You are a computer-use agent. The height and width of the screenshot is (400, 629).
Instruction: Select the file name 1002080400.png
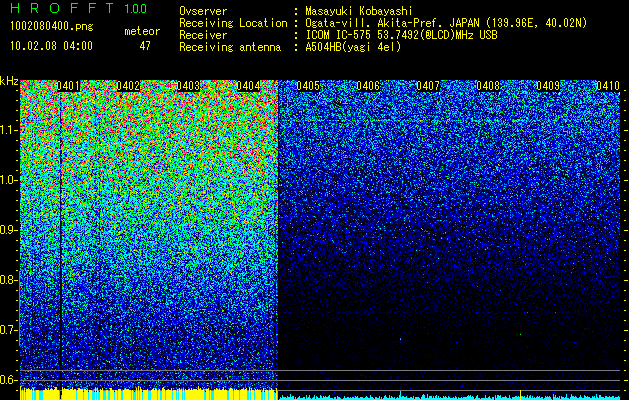click(x=52, y=26)
